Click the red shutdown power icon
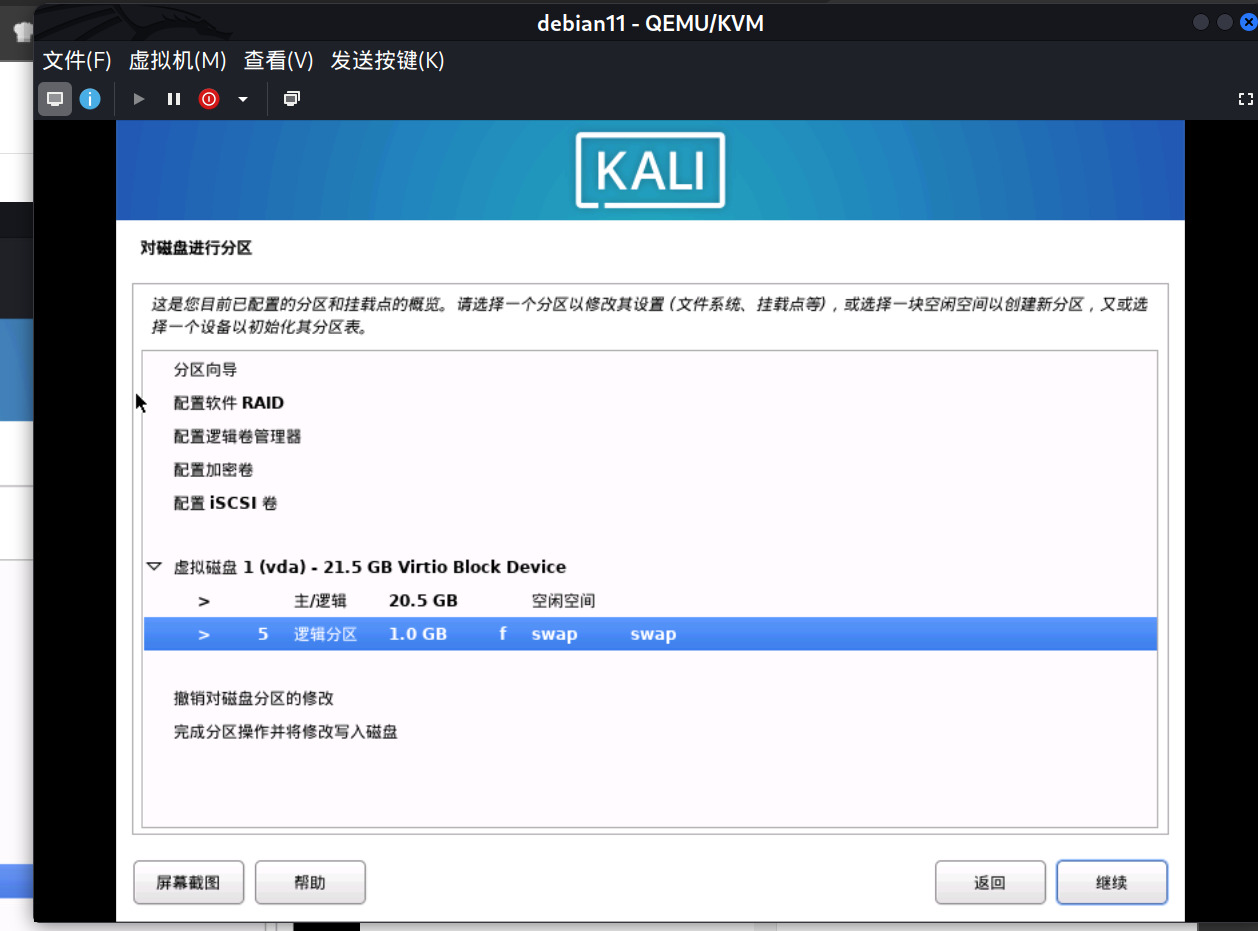Image resolution: width=1258 pixels, height=931 pixels. [209, 99]
